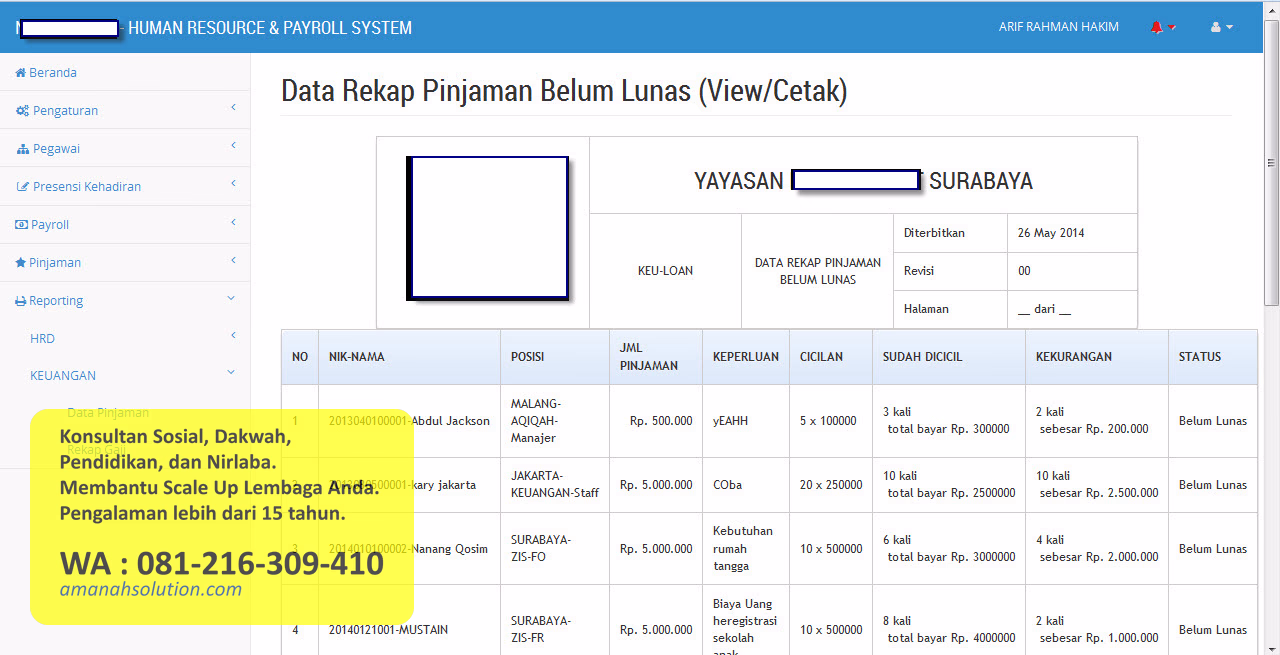Expand the Presensi Kehadiran chevron
1280x655 pixels.
(232, 184)
